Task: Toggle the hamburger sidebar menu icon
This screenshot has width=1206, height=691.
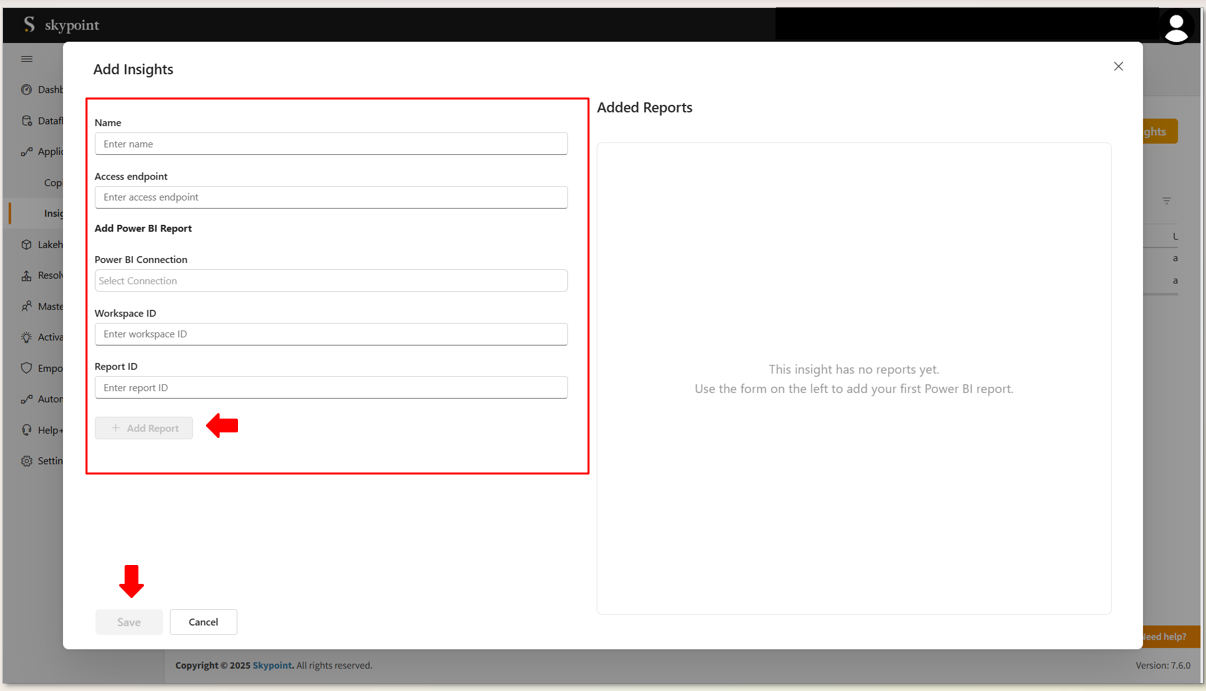Action: pos(27,59)
